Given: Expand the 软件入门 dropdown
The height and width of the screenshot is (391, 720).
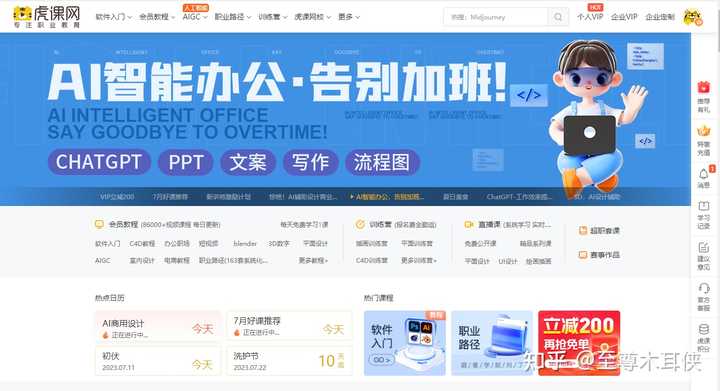Looking at the screenshot, I should pos(113,17).
